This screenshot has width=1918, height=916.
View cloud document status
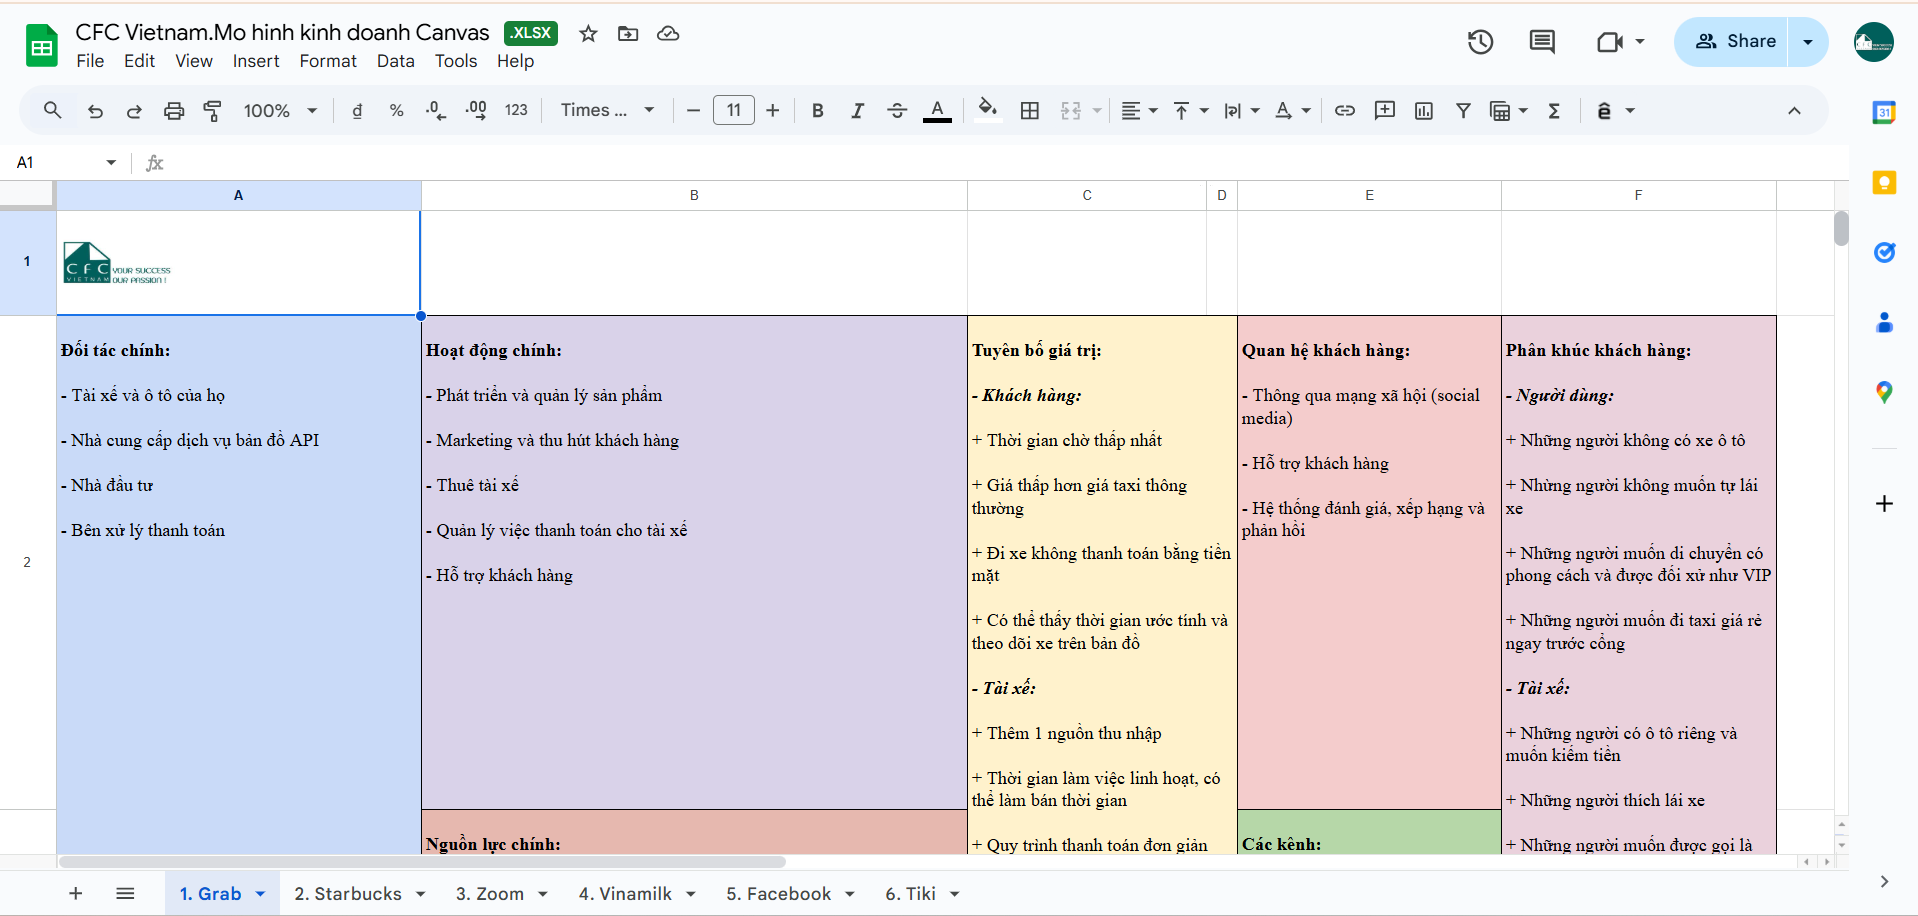pyautogui.click(x=668, y=34)
